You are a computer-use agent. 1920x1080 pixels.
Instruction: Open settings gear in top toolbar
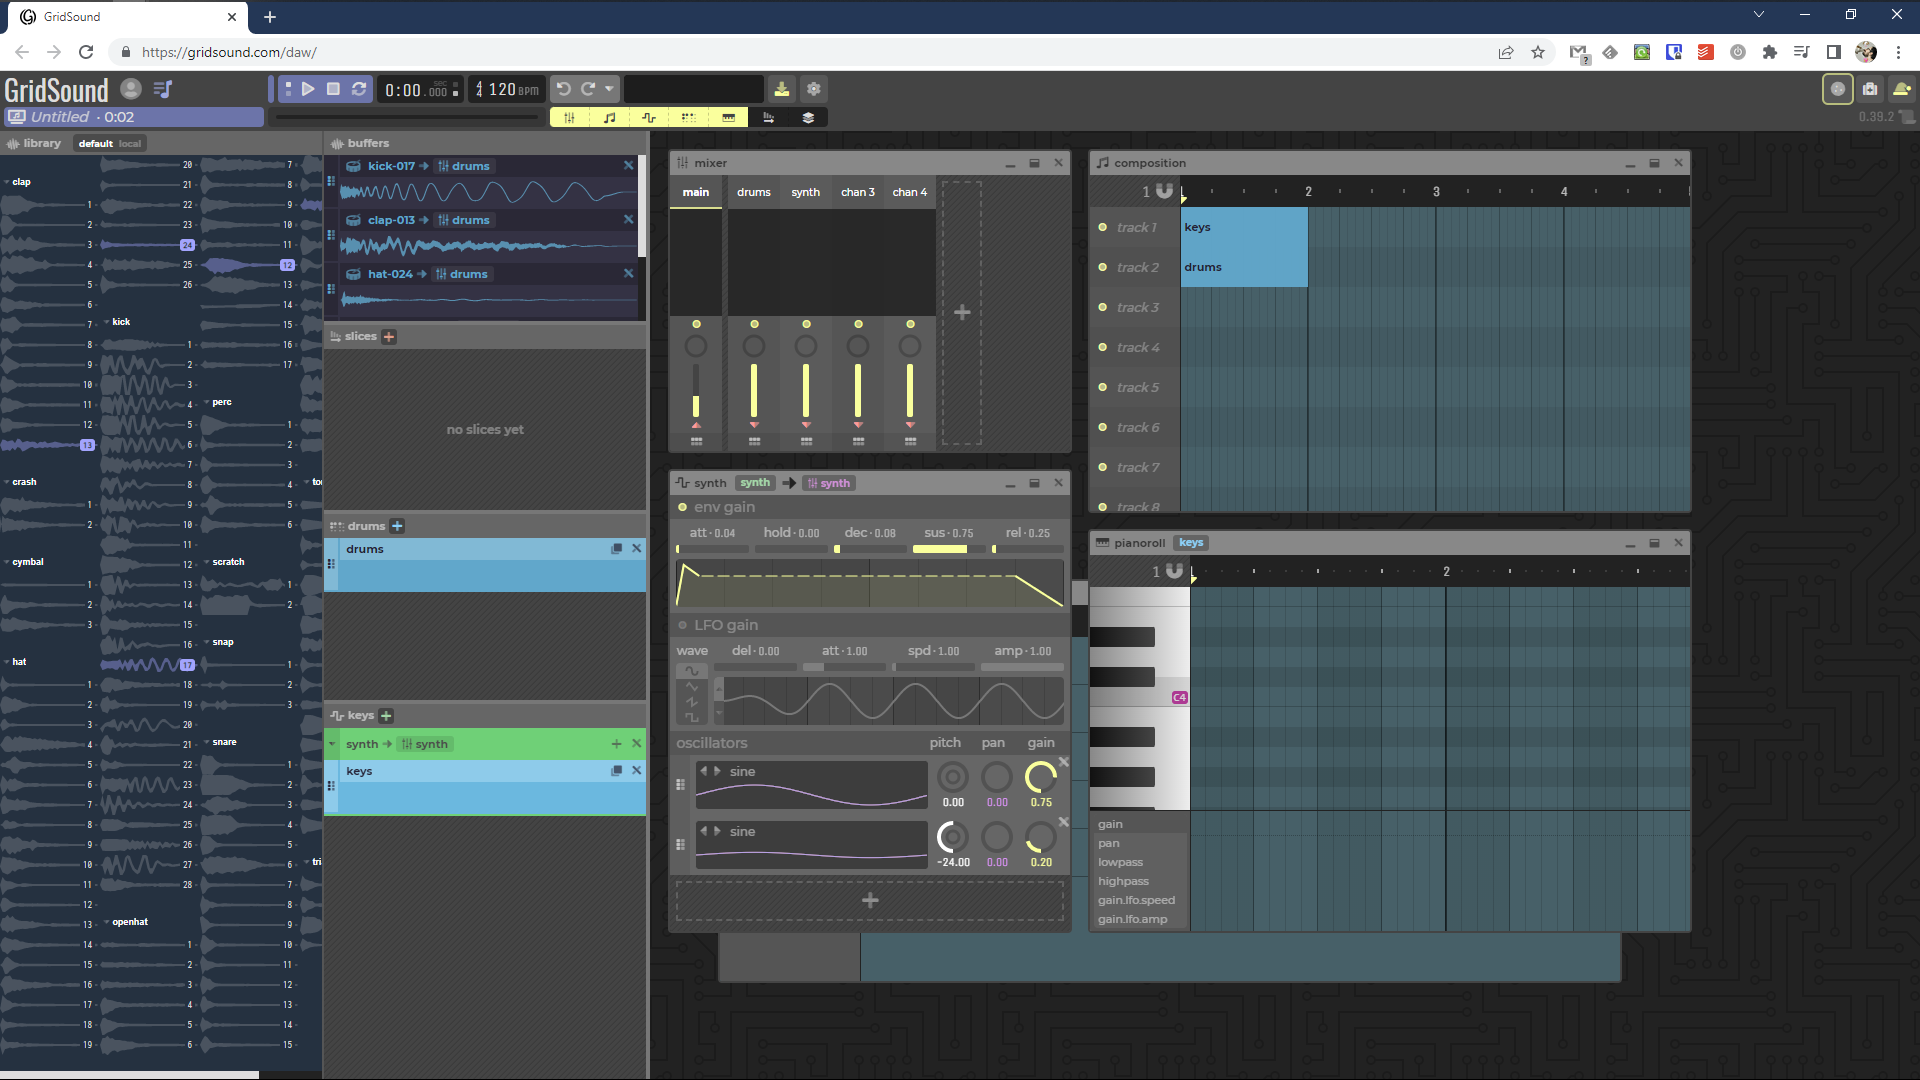(814, 89)
